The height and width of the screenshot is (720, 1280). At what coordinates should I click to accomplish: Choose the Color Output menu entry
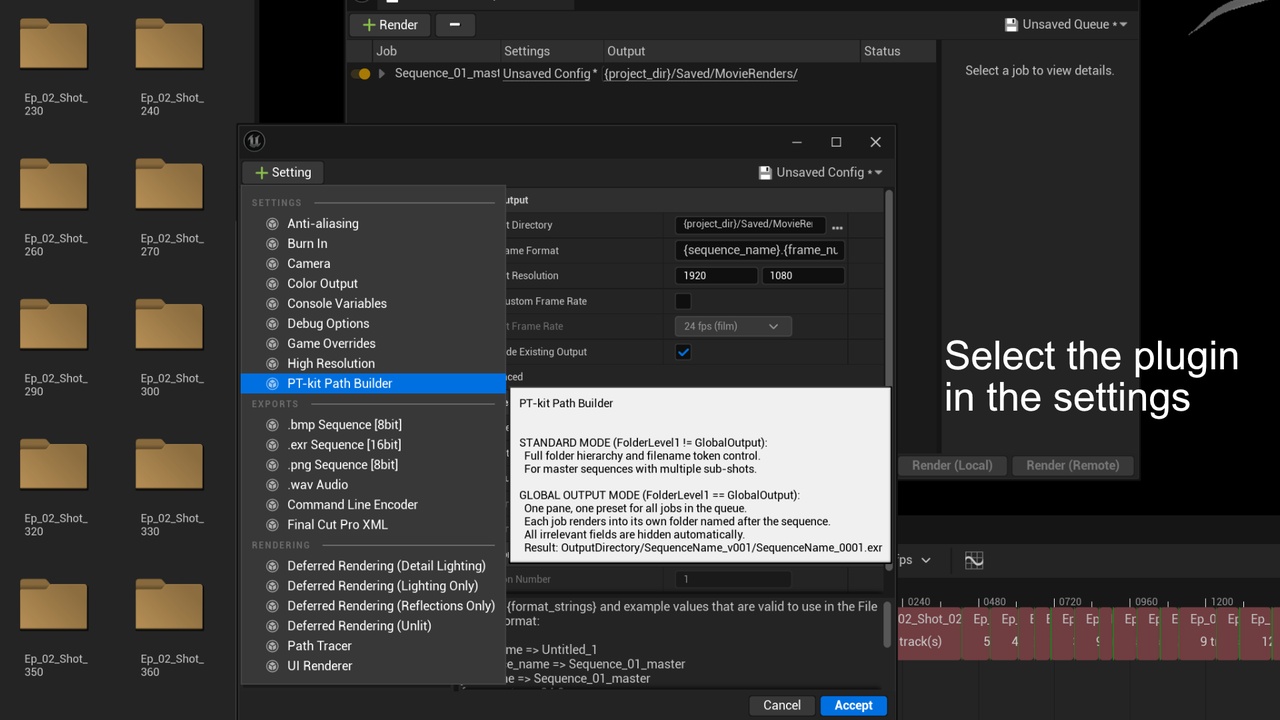[374, 284]
